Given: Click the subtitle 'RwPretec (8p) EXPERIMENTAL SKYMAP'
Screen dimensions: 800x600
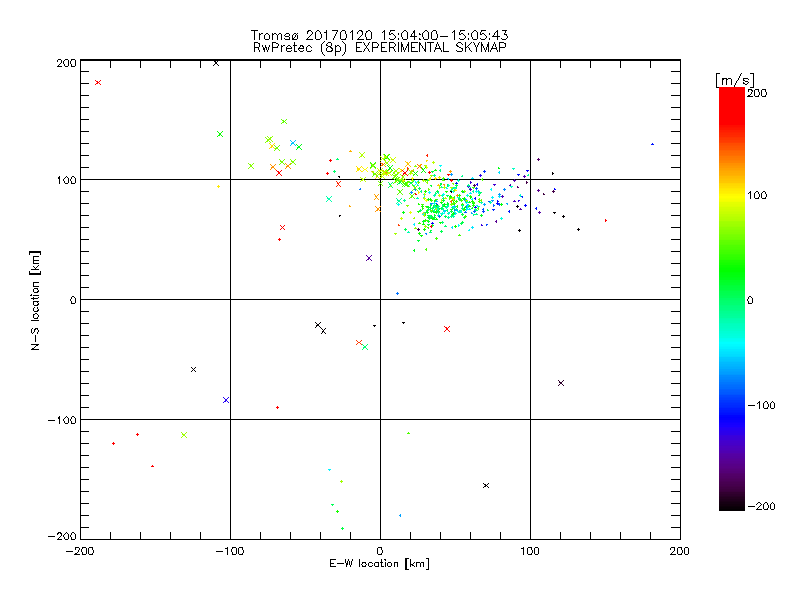Looking at the screenshot, I should point(379,48).
